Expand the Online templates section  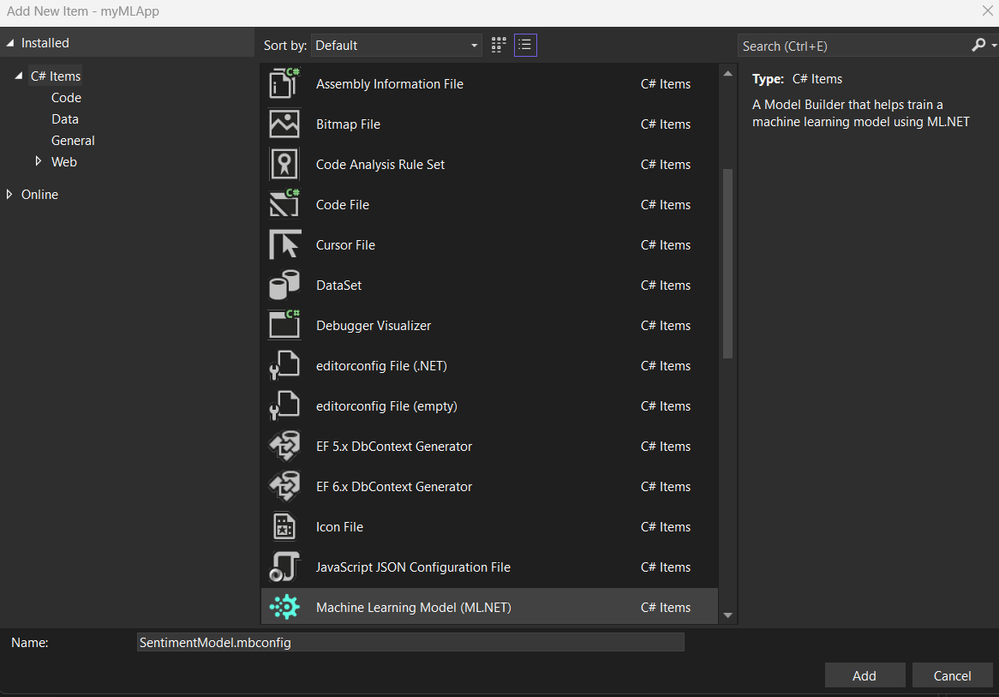(9, 194)
